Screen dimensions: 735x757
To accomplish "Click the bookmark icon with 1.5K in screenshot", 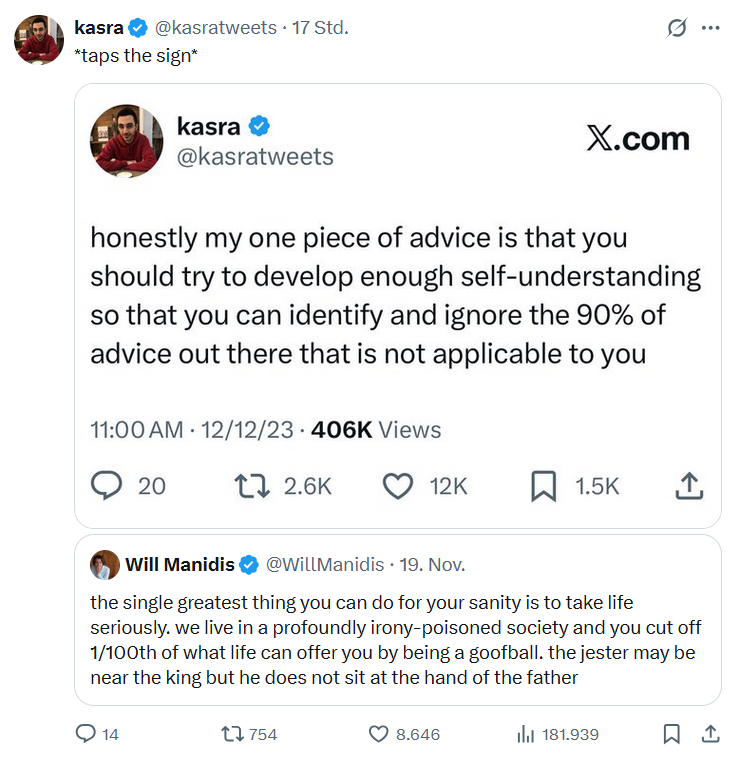I will click(x=543, y=486).
